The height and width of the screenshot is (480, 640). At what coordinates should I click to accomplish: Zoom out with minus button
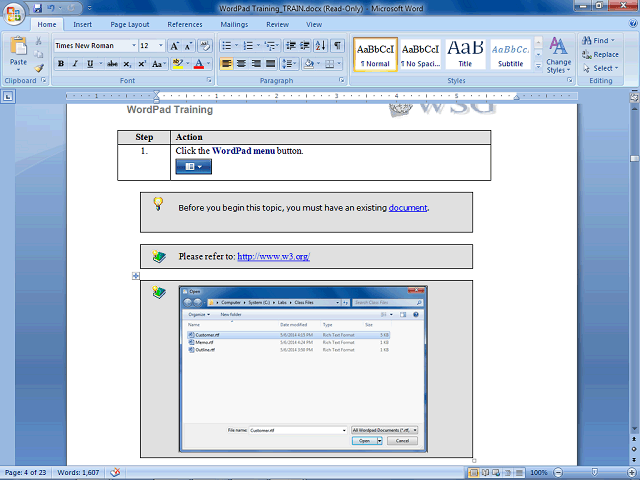coord(559,473)
